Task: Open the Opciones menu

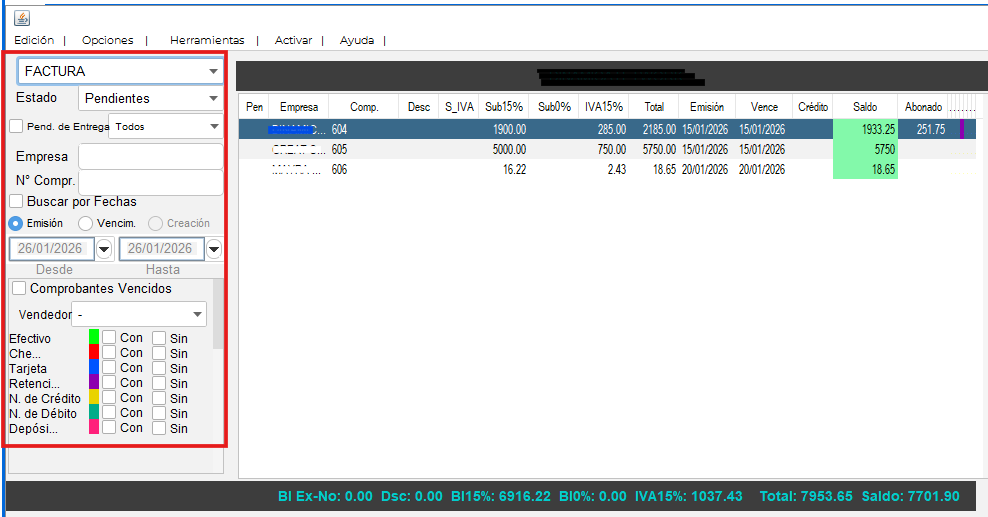Action: (x=107, y=41)
